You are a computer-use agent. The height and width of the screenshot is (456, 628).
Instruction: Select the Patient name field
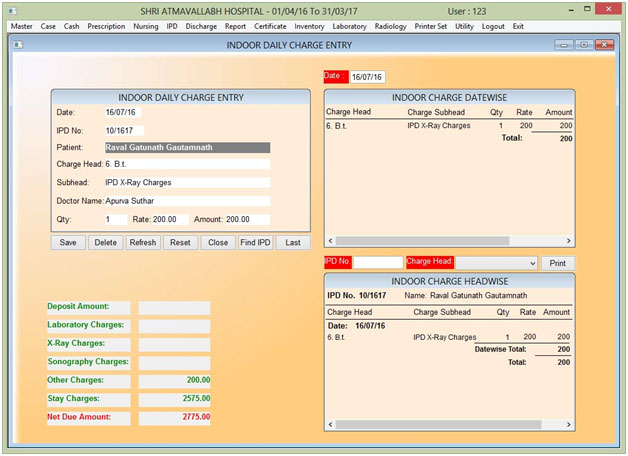187,147
